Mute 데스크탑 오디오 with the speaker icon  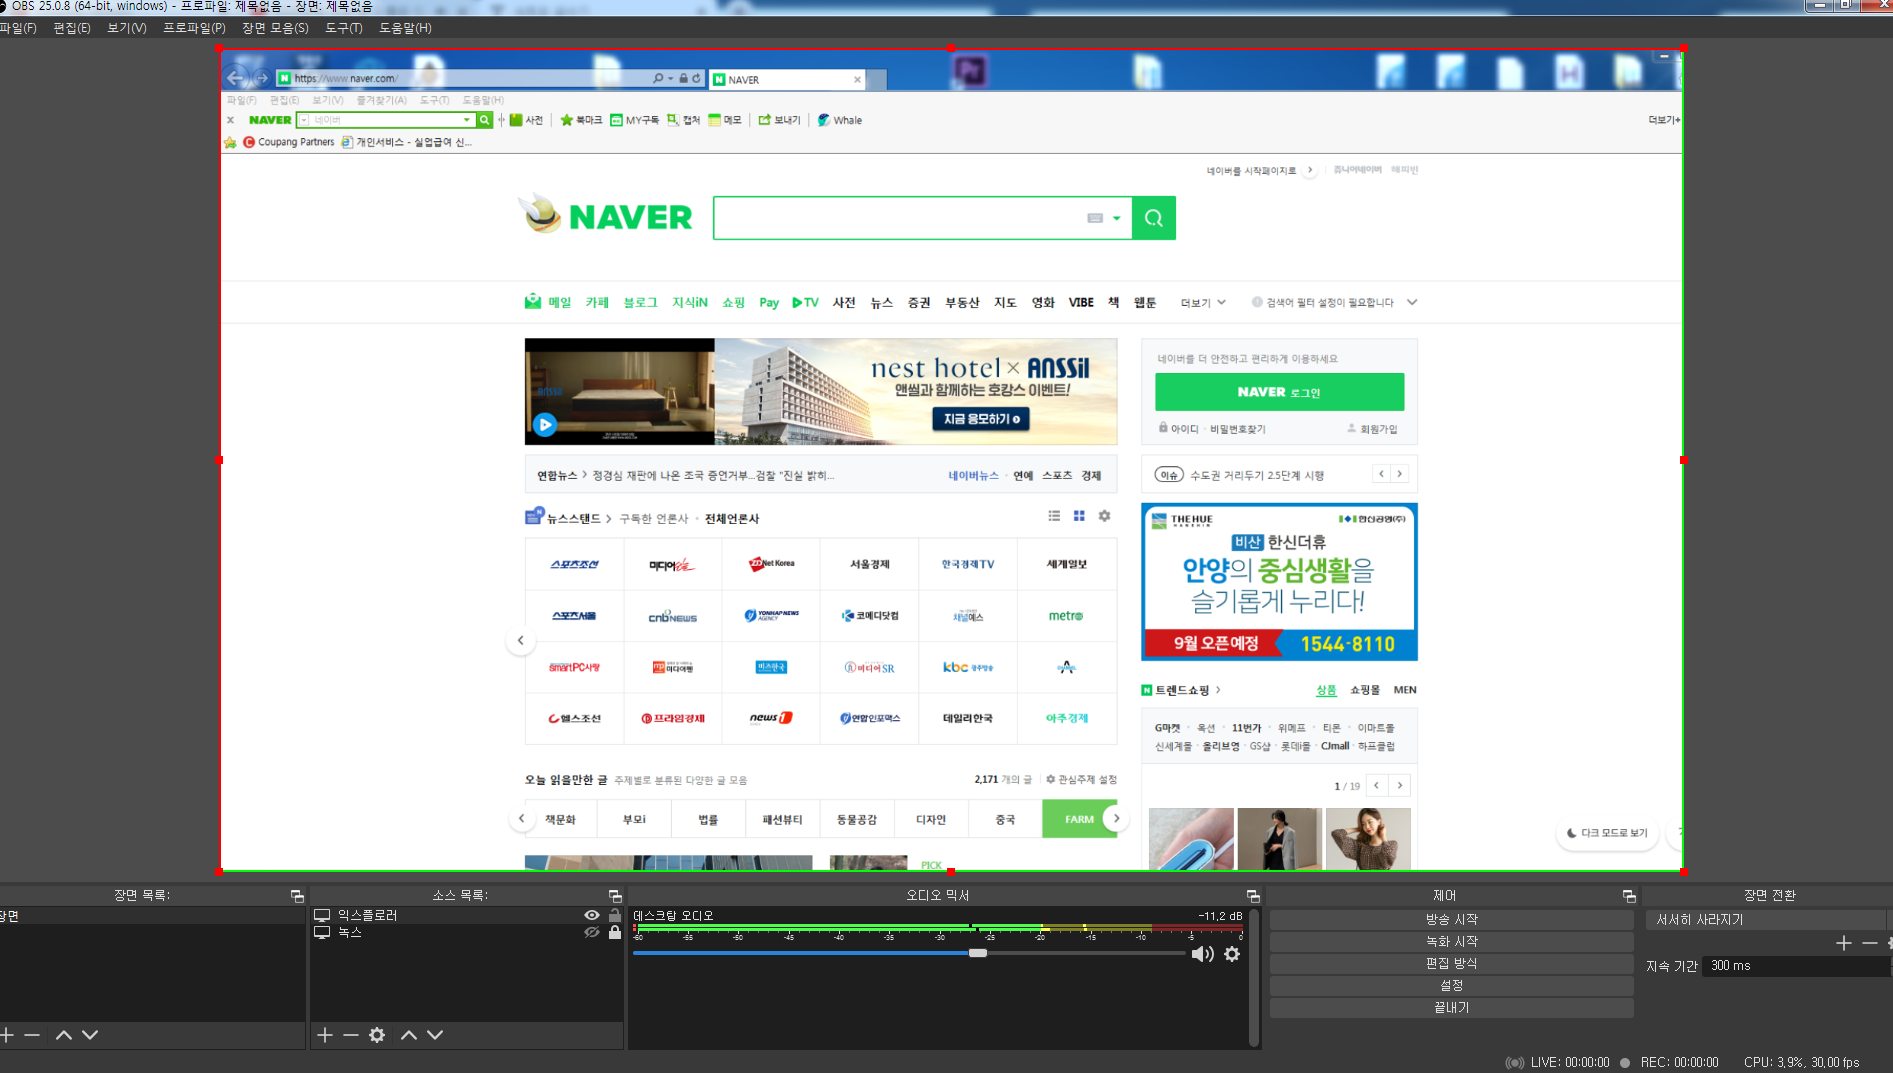pyautogui.click(x=1203, y=954)
